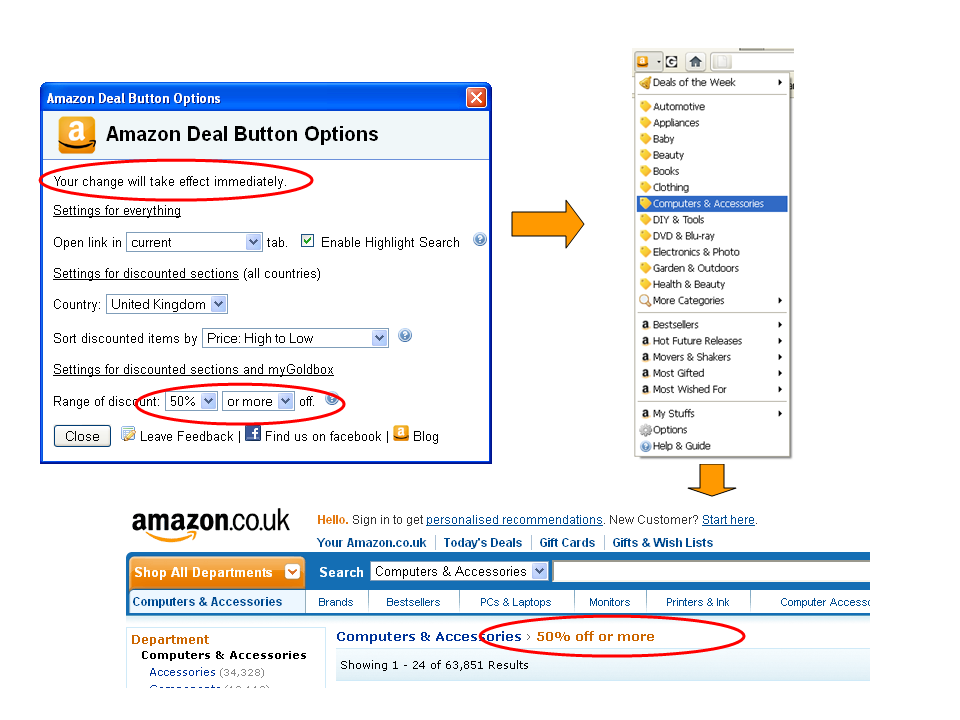Choose Options from the deal menu
Viewport: 960px width, 720px height.
point(670,430)
